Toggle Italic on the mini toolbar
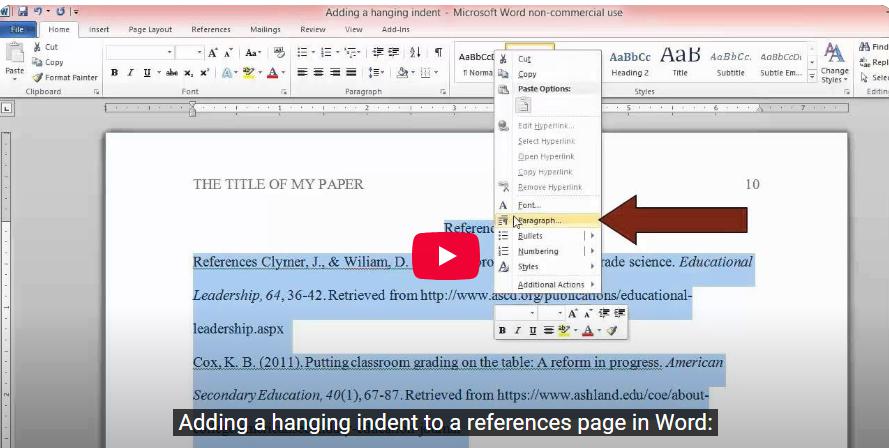 pos(517,330)
